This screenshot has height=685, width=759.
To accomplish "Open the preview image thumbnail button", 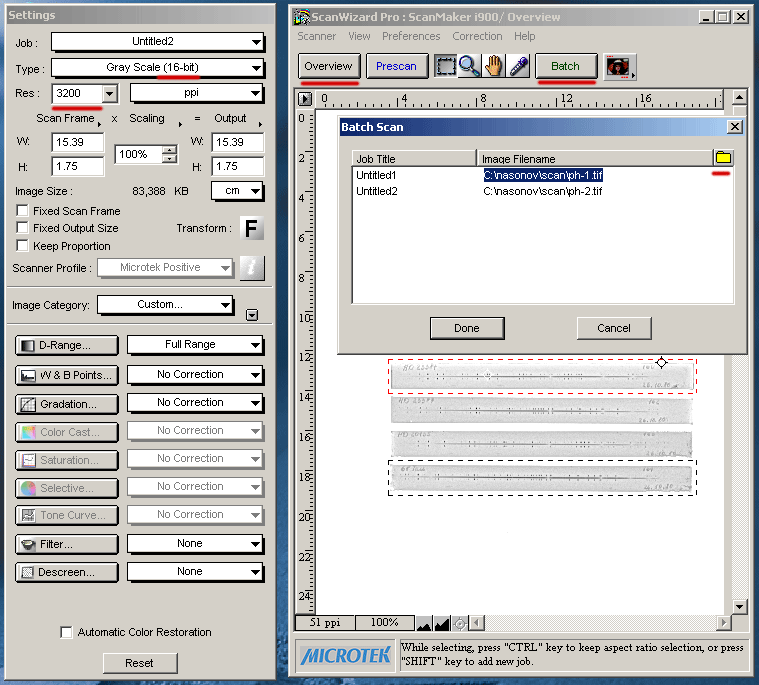I will [x=619, y=67].
